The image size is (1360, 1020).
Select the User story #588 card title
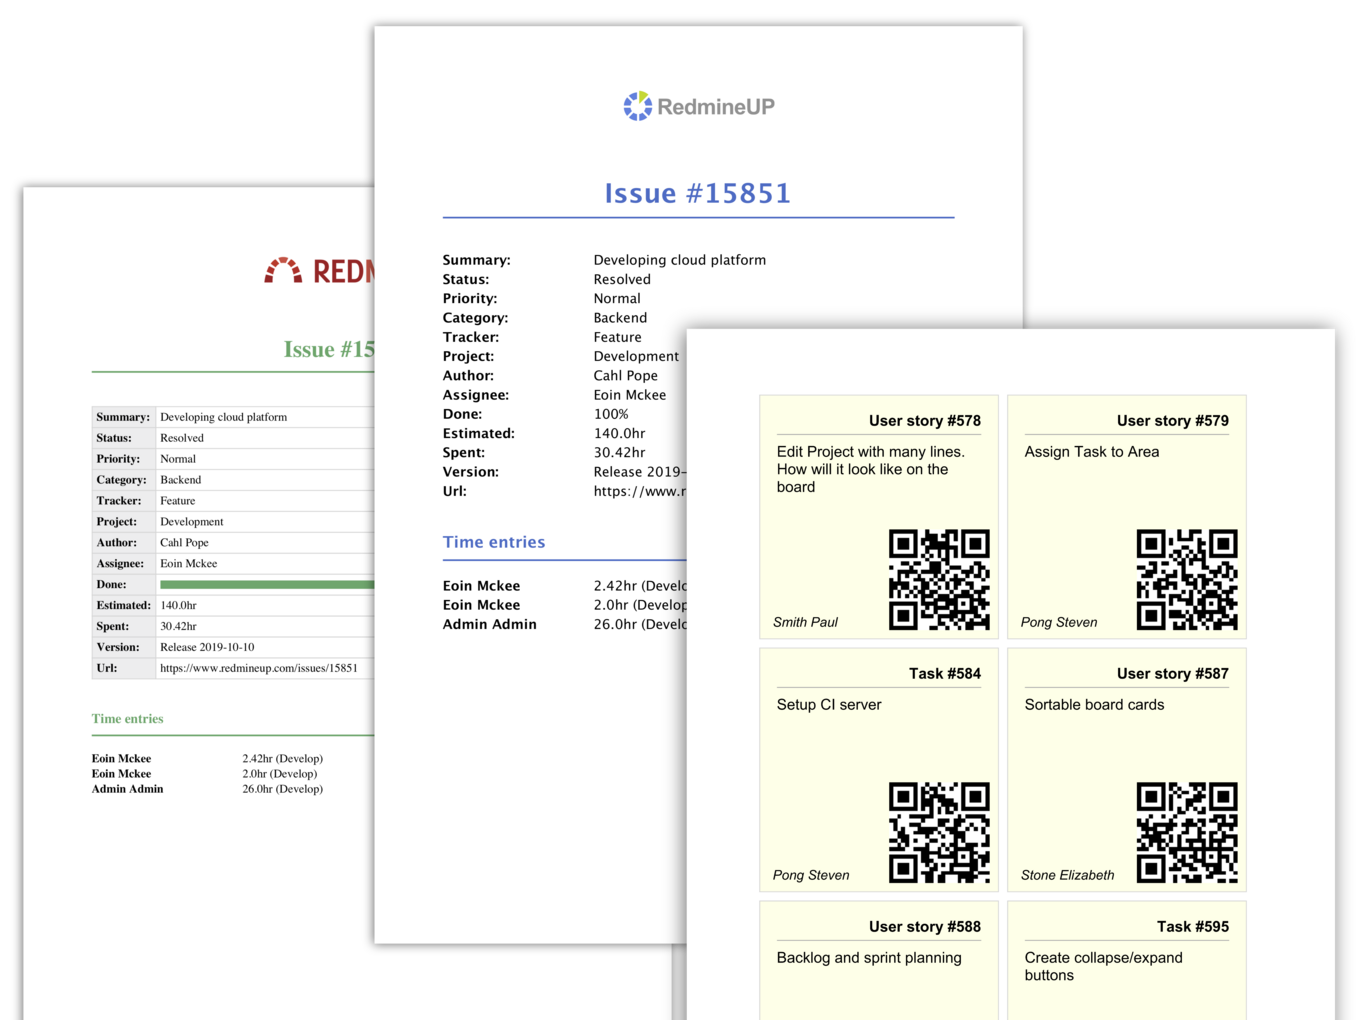[924, 927]
